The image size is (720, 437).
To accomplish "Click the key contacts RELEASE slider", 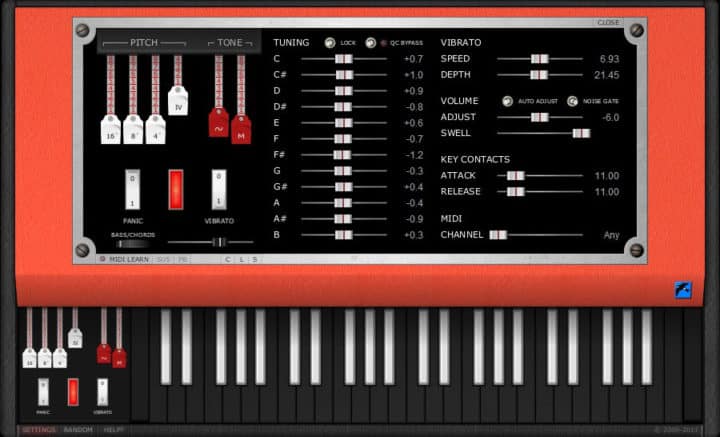I will pyautogui.click(x=540, y=192).
